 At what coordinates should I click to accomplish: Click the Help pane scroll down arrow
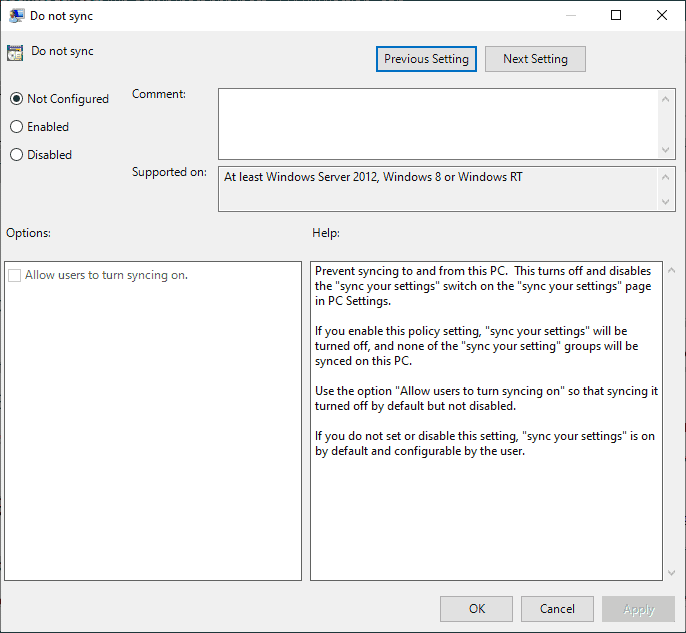click(x=672, y=573)
